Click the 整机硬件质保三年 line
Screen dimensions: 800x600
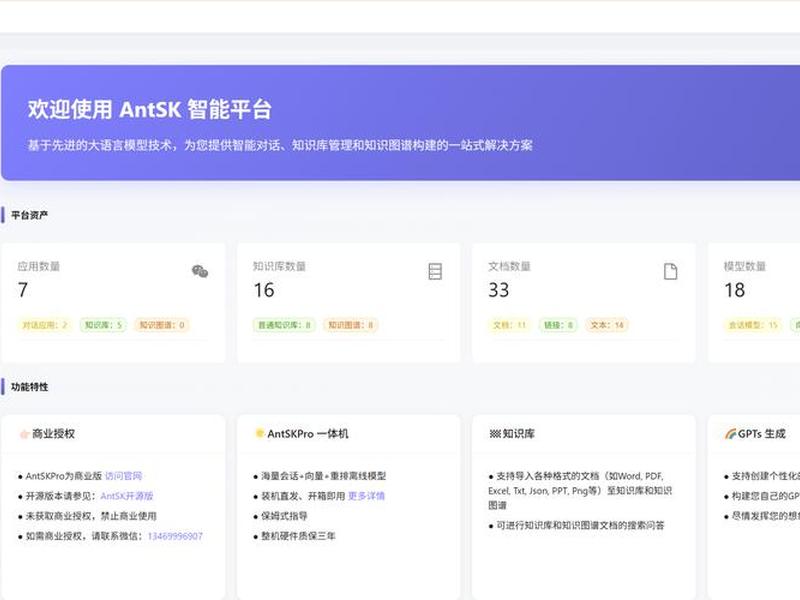click(x=298, y=536)
